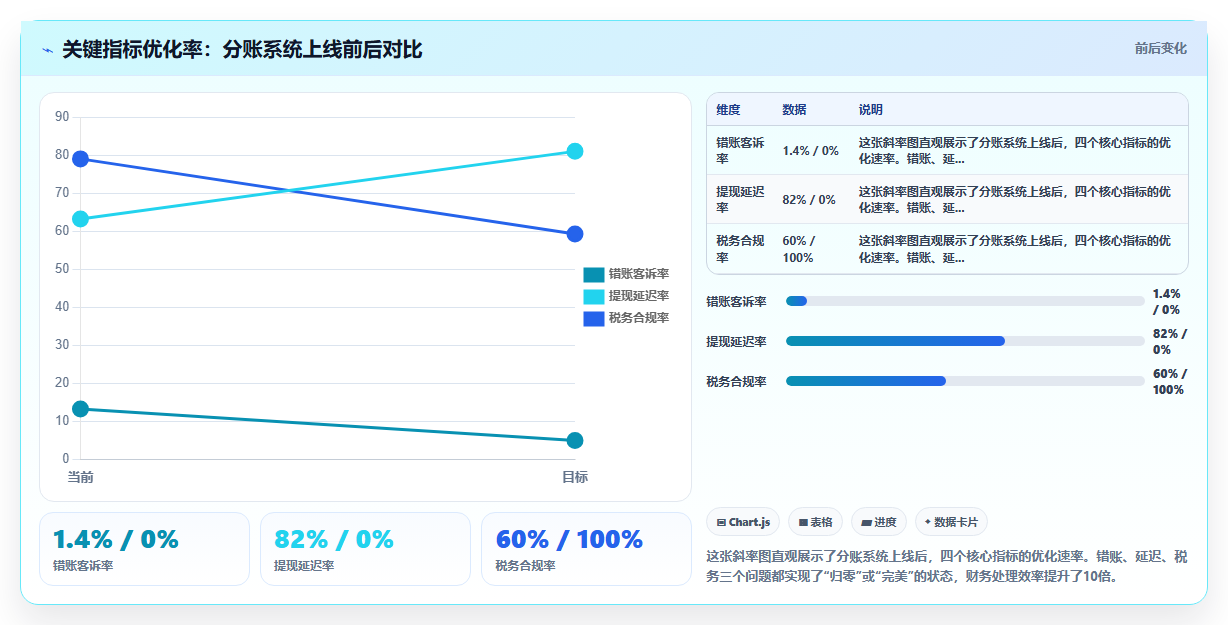Click the 提现延迟率 data point at 当前
This screenshot has width=1228, height=625.
pyautogui.click(x=81, y=219)
